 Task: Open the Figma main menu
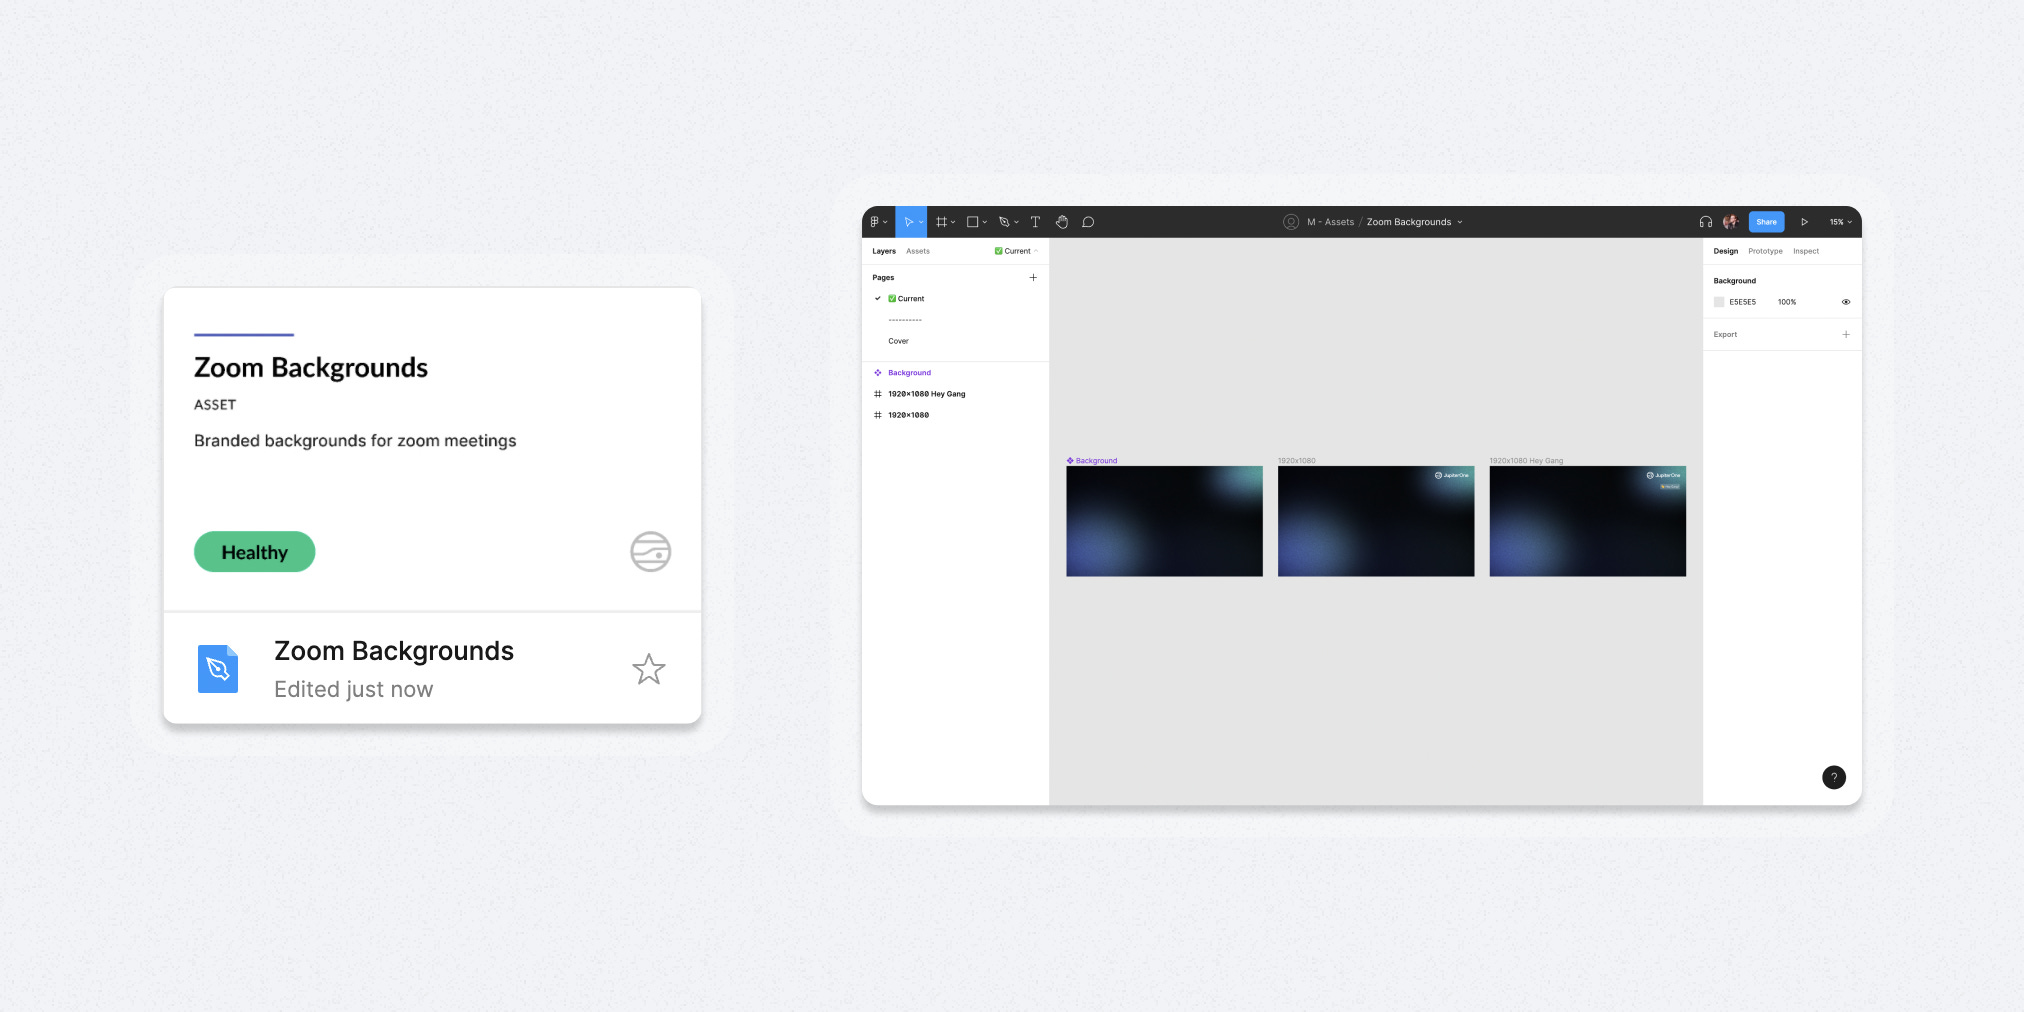pyautogui.click(x=877, y=221)
